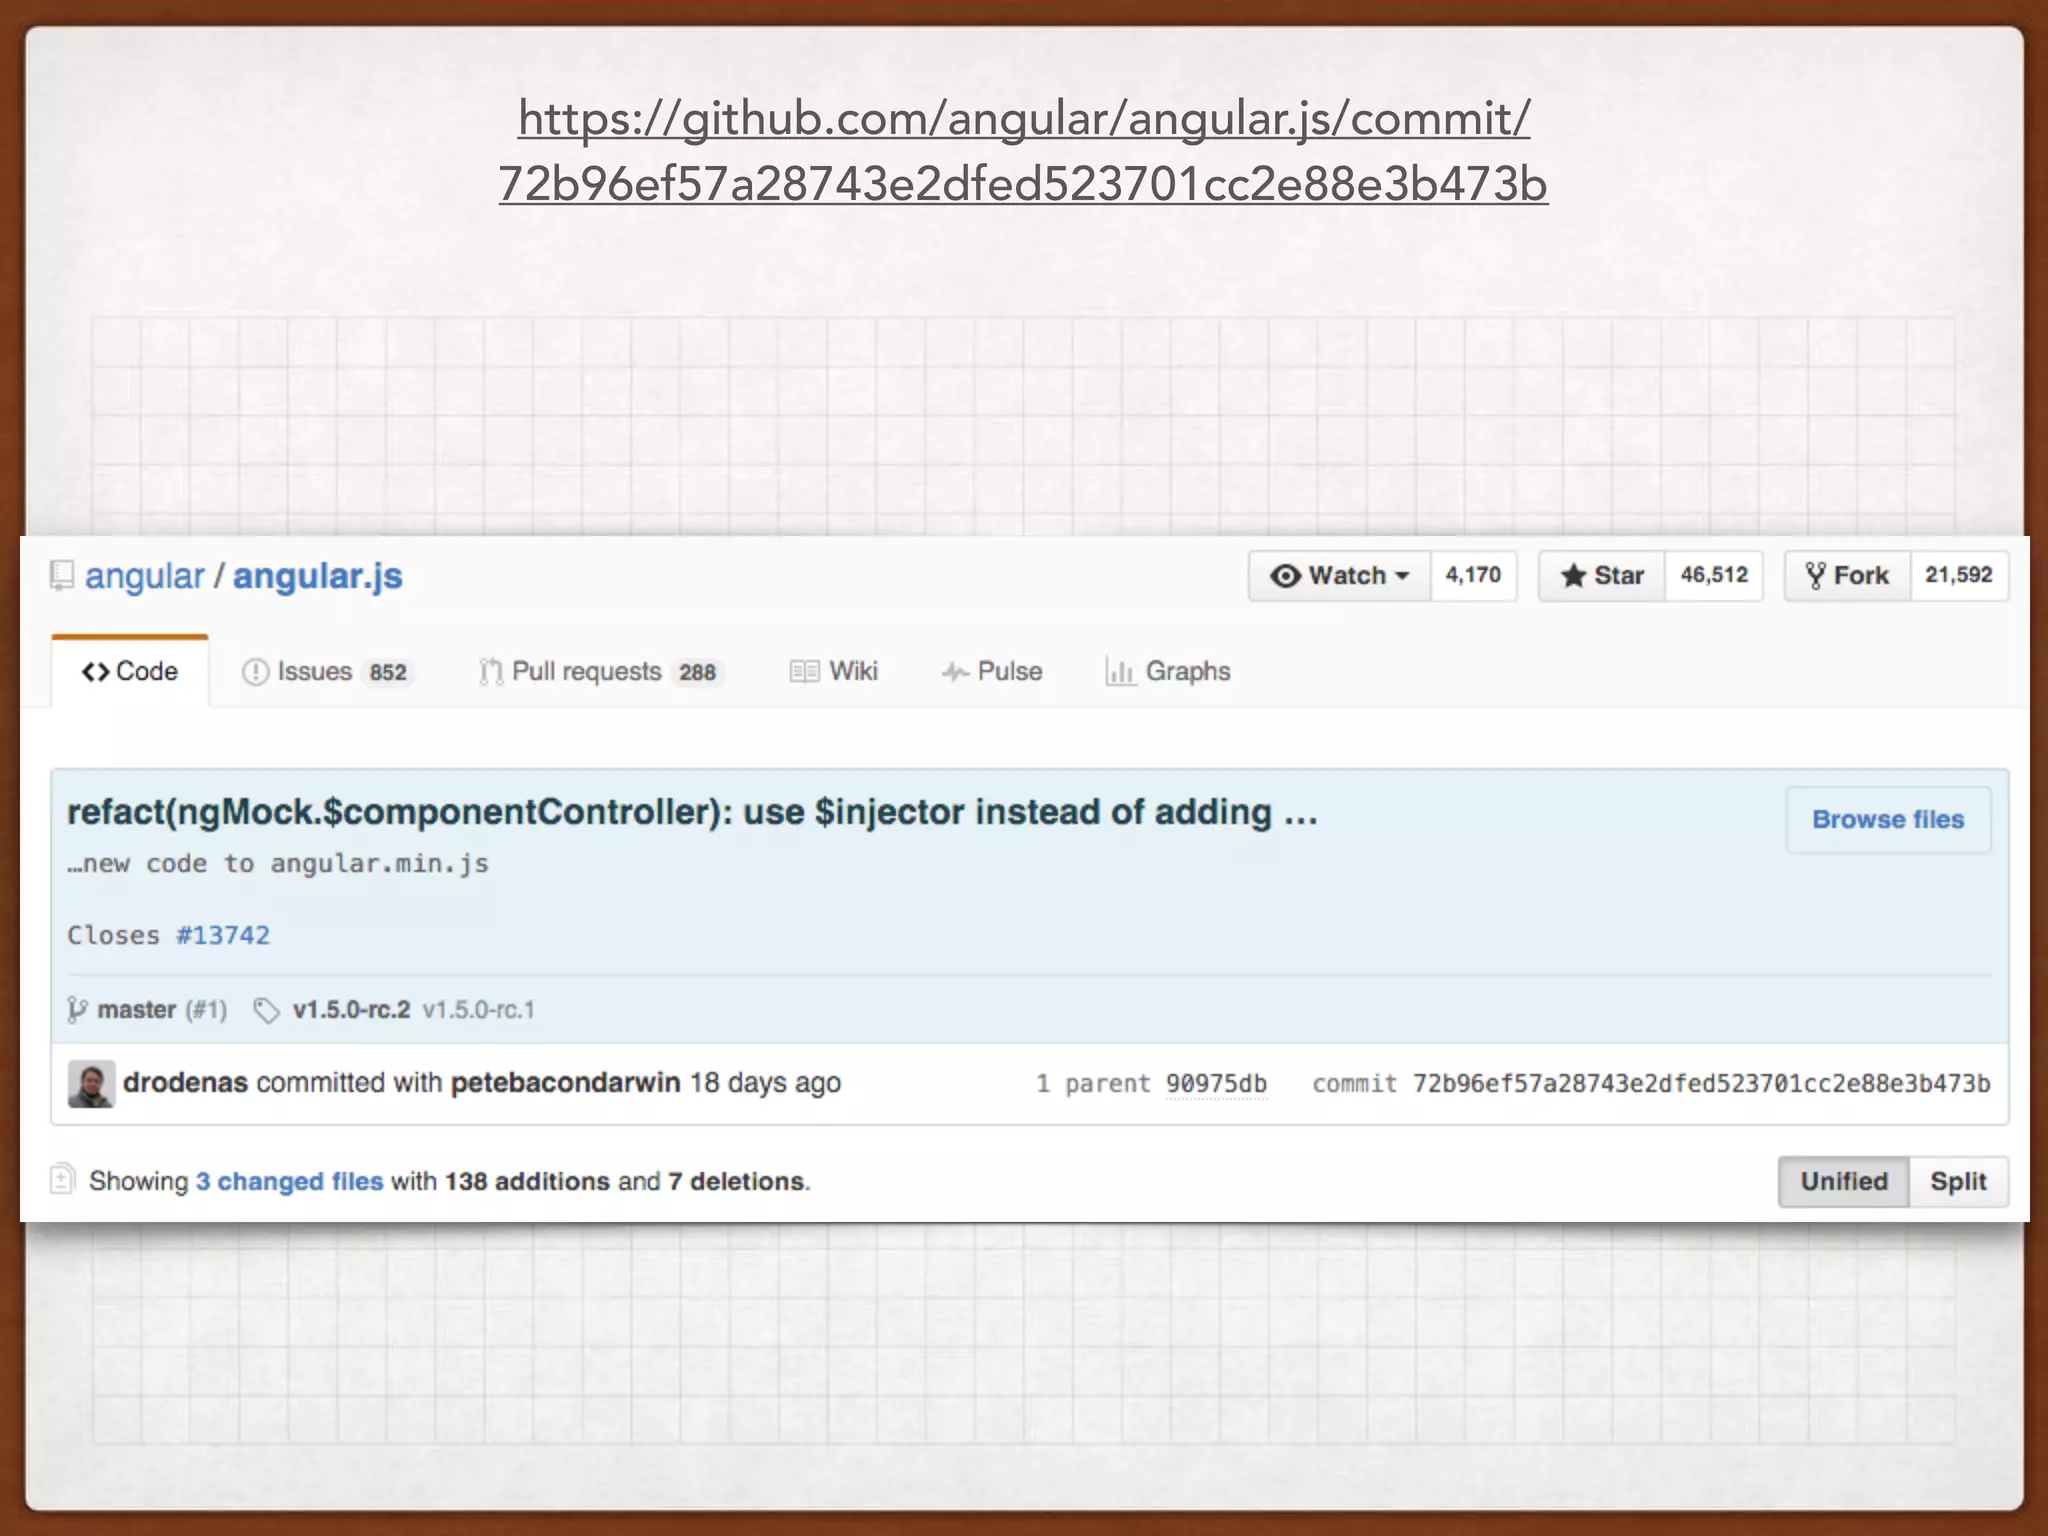
Task: View the 46,512 stargazers count
Action: 1714,575
